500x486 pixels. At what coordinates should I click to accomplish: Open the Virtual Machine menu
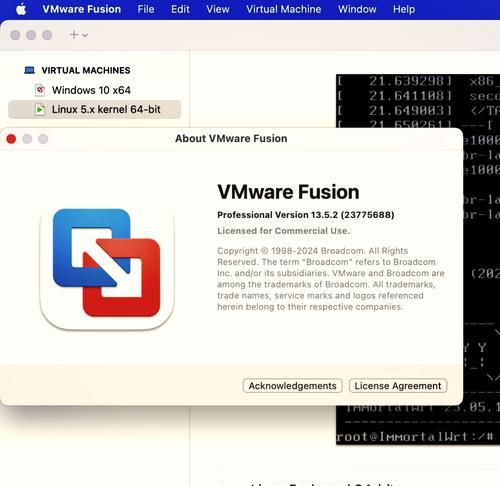click(284, 9)
